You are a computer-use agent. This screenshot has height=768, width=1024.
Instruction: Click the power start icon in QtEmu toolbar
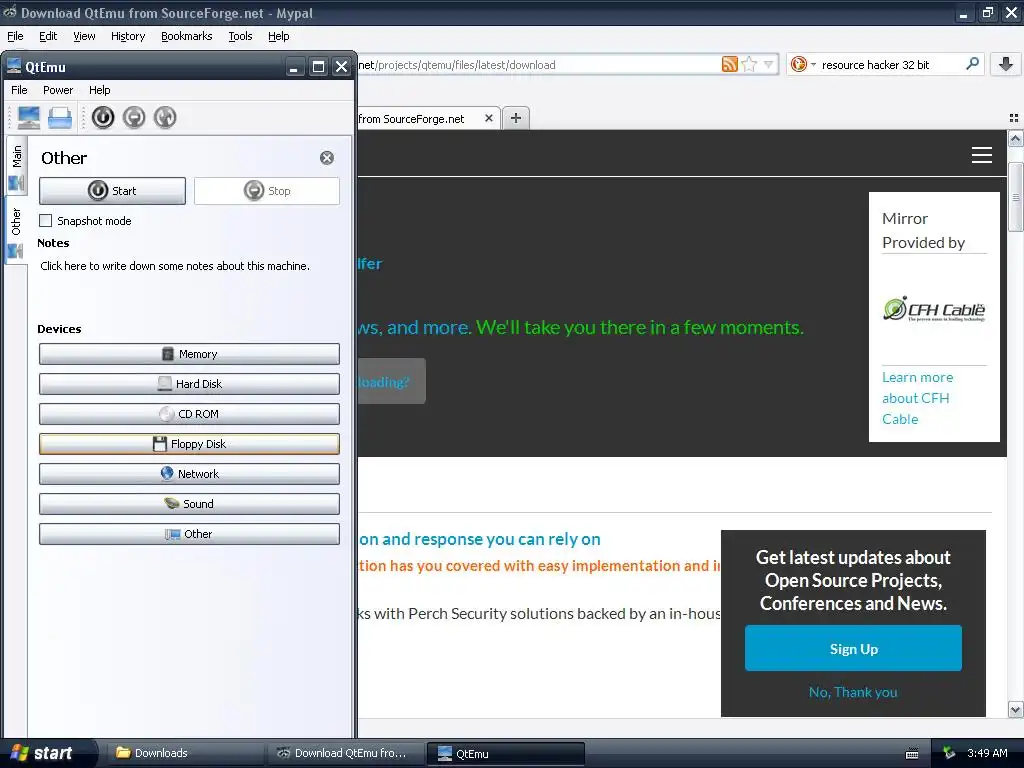point(103,118)
